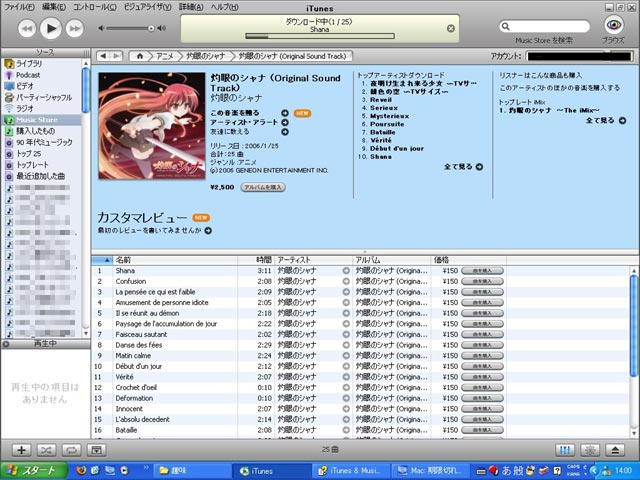This screenshot has width=640, height=480.
Task: Select パーティーシャッフル in source list
Action: click(44, 98)
